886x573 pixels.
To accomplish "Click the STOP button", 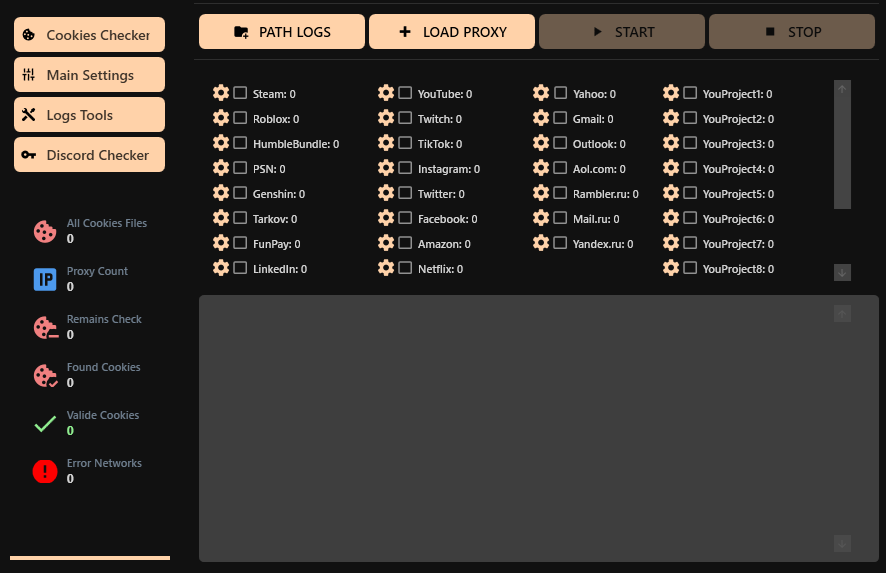I will 792,32.
